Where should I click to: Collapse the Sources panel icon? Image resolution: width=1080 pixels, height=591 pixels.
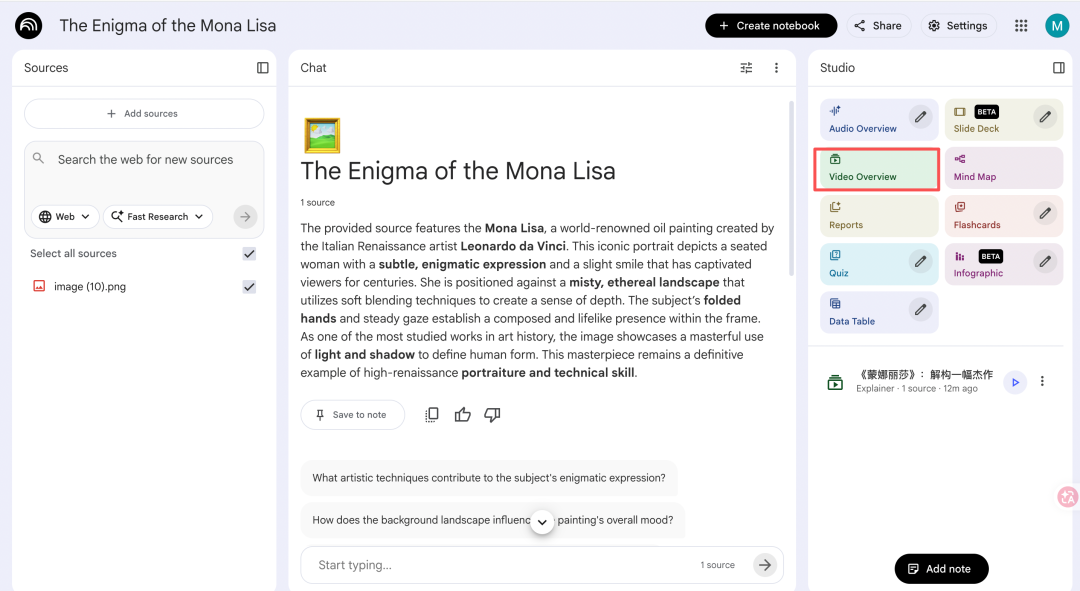point(263,68)
